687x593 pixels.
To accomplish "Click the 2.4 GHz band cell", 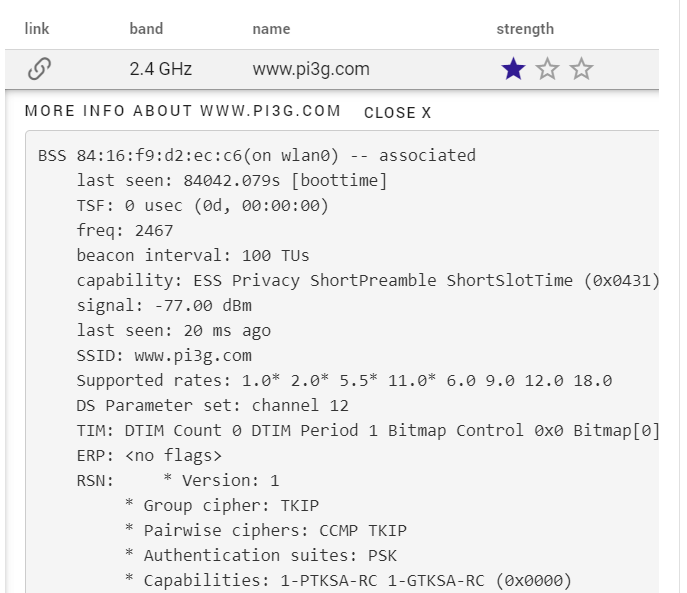I will 161,69.
